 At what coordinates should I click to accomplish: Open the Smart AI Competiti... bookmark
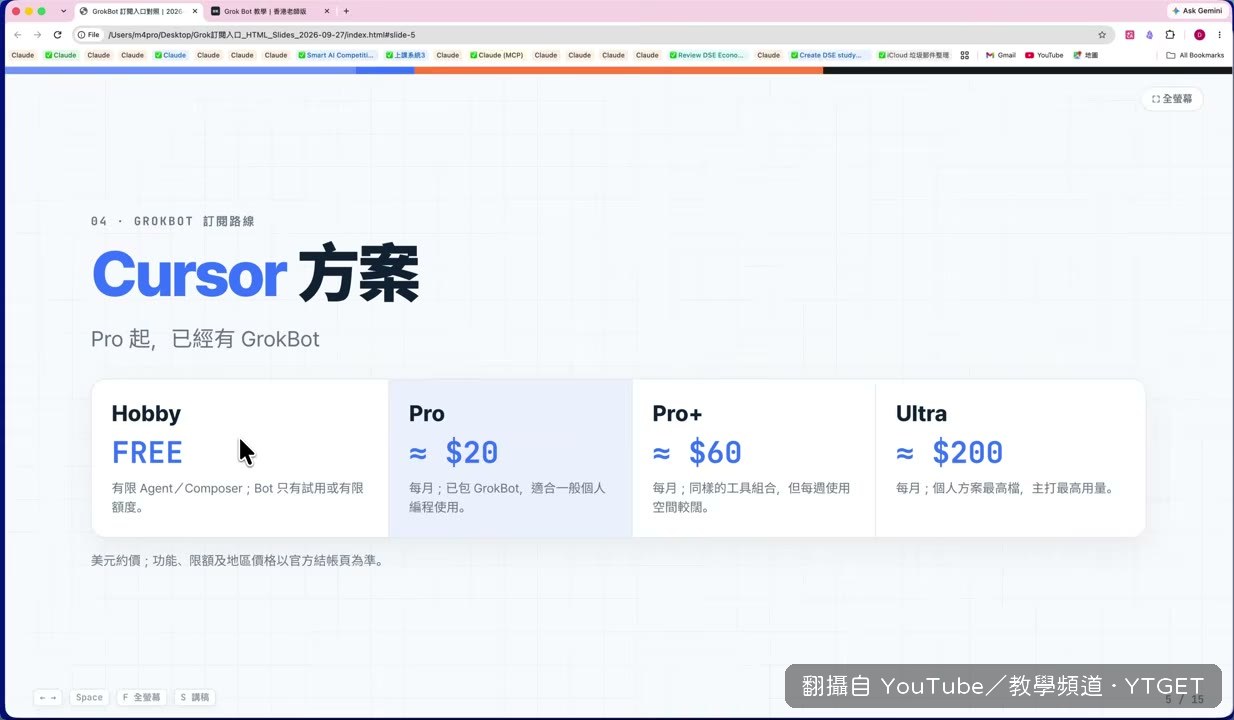(x=336, y=55)
